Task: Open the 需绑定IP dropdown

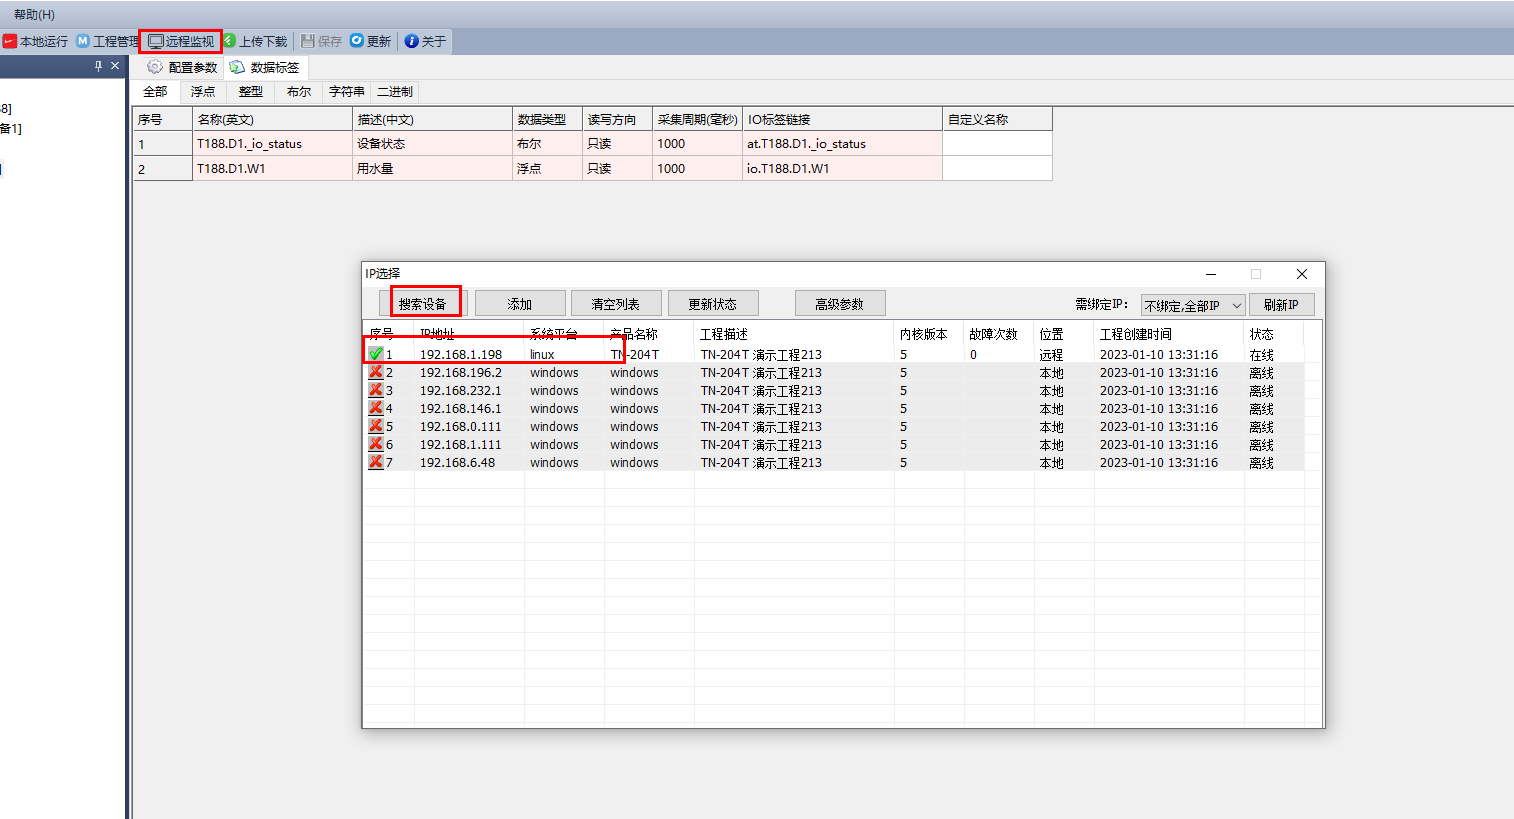Action: click(1193, 305)
